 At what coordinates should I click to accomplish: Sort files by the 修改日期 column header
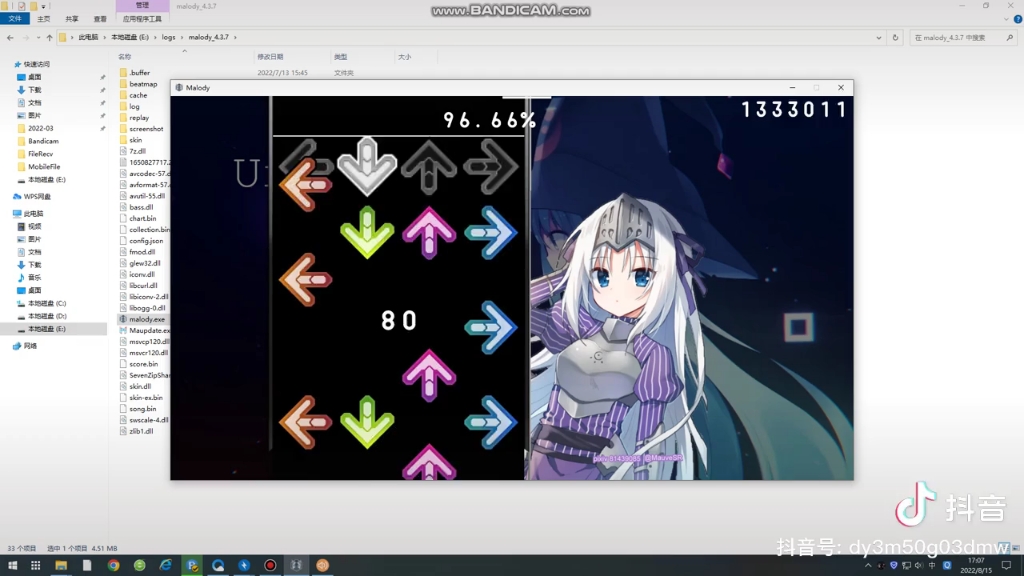click(x=270, y=57)
